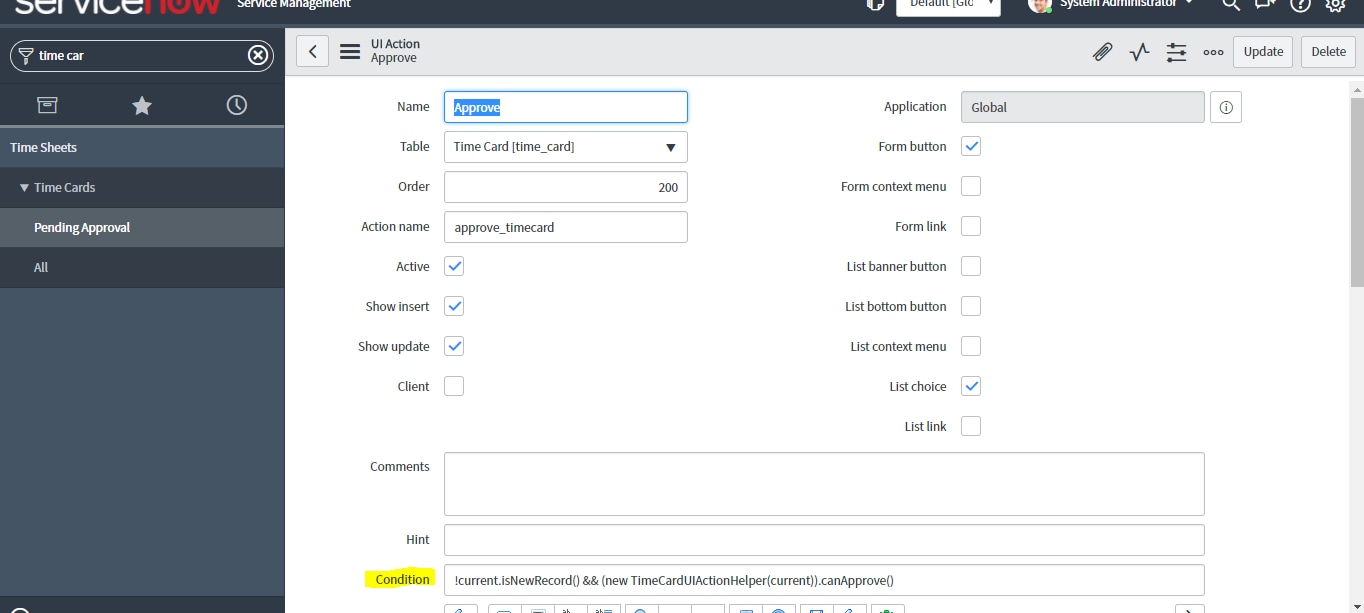Click the Comments text area
Viewport: 1364px width, 613px height.
[x=824, y=484]
